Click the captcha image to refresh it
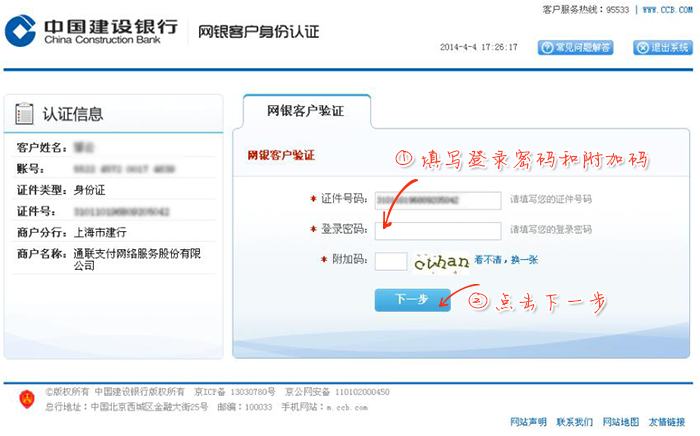The image size is (700, 436). pos(441,262)
